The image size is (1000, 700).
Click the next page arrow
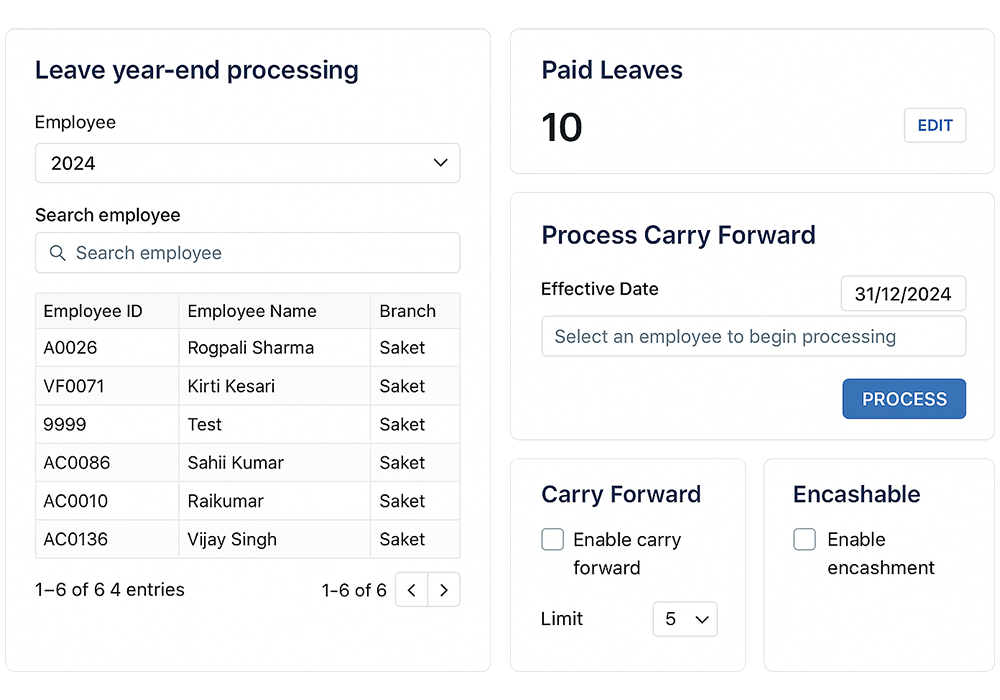(x=443, y=590)
